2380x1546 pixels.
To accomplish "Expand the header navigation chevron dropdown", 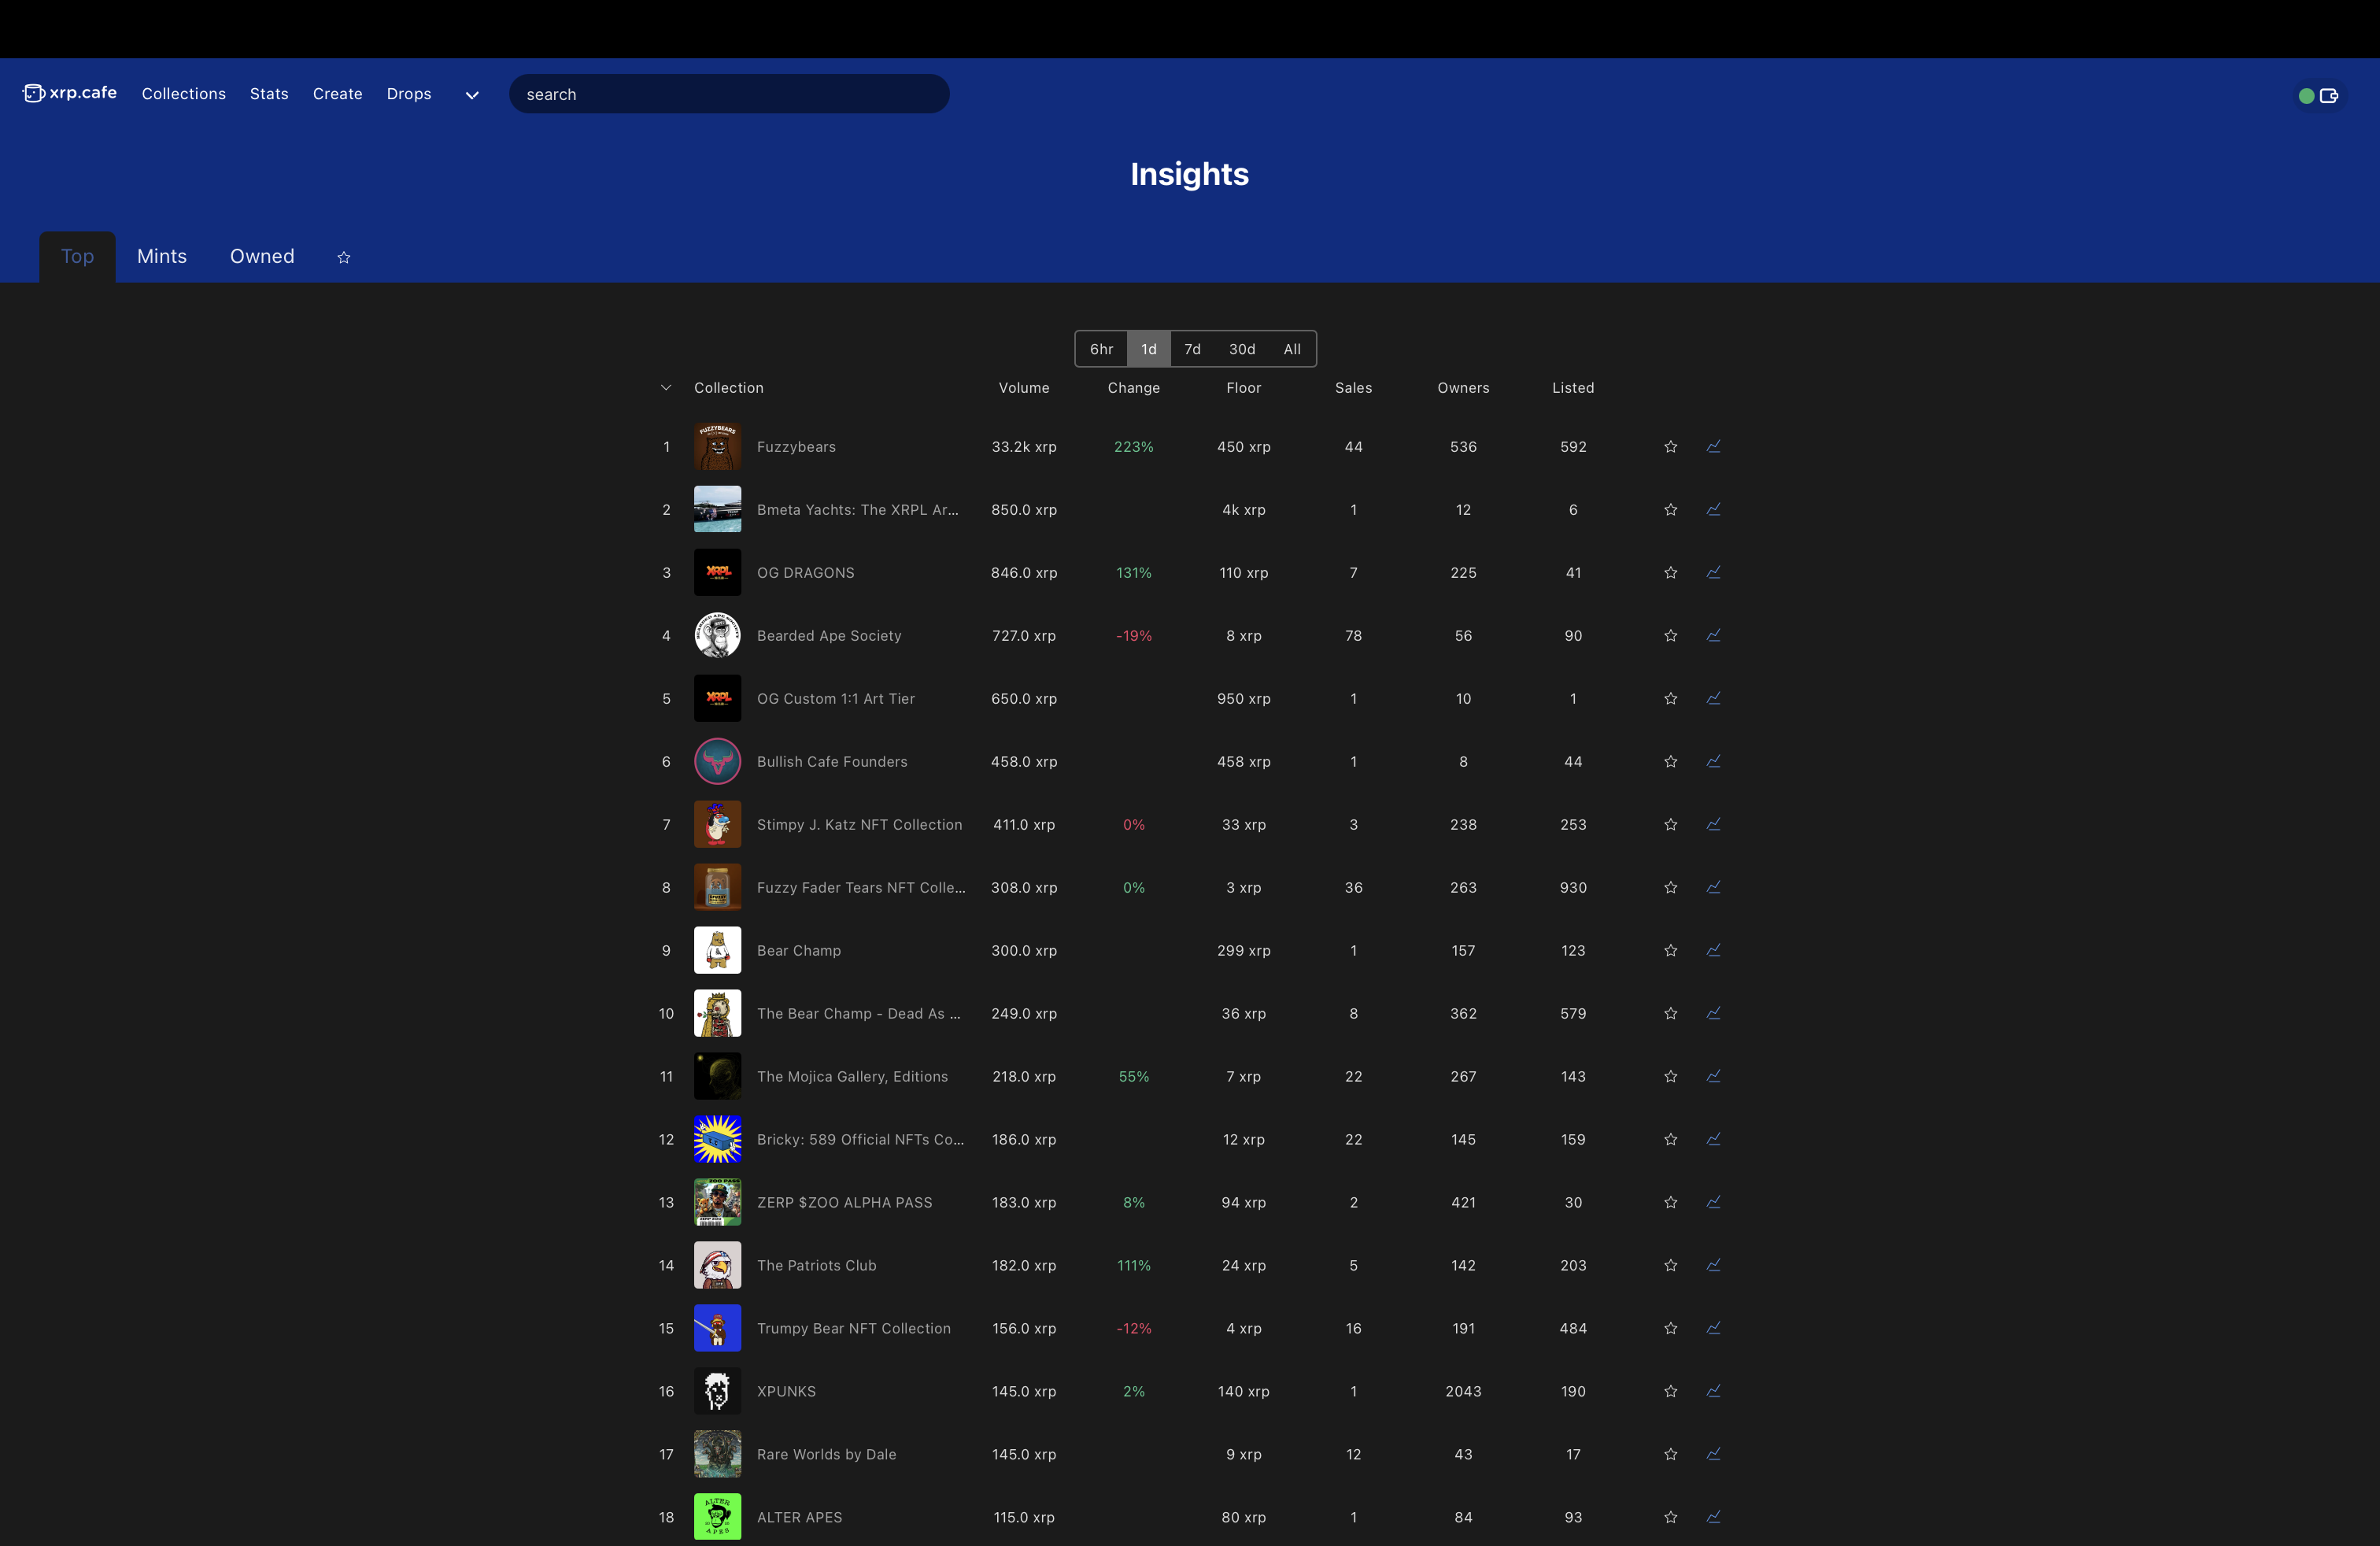I will (472, 95).
